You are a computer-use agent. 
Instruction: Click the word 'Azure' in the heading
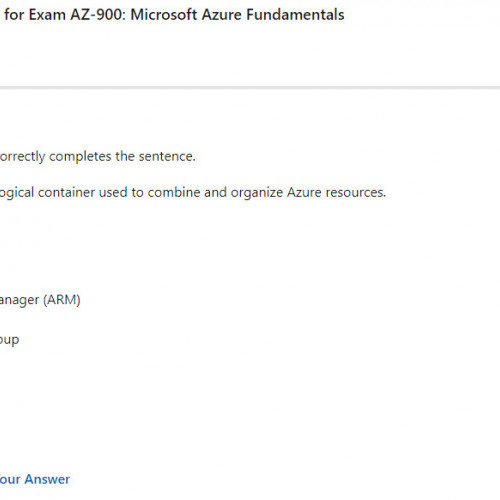pyautogui.click(x=222, y=15)
